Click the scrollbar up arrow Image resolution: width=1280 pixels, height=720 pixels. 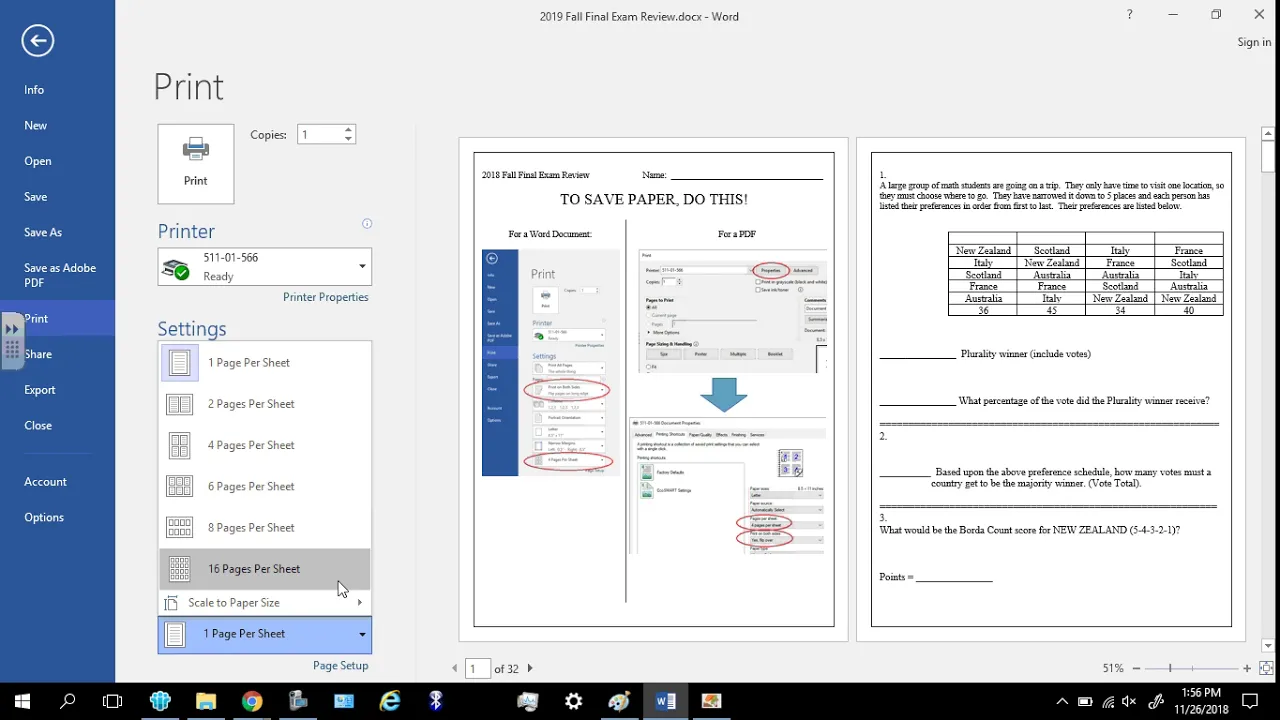[x=1268, y=133]
